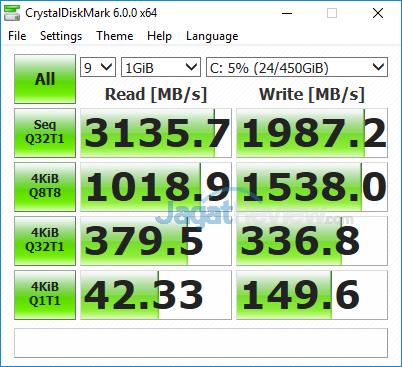Expand the 1GiB test size dropdown
This screenshot has height=367, width=402.
[x=161, y=67]
